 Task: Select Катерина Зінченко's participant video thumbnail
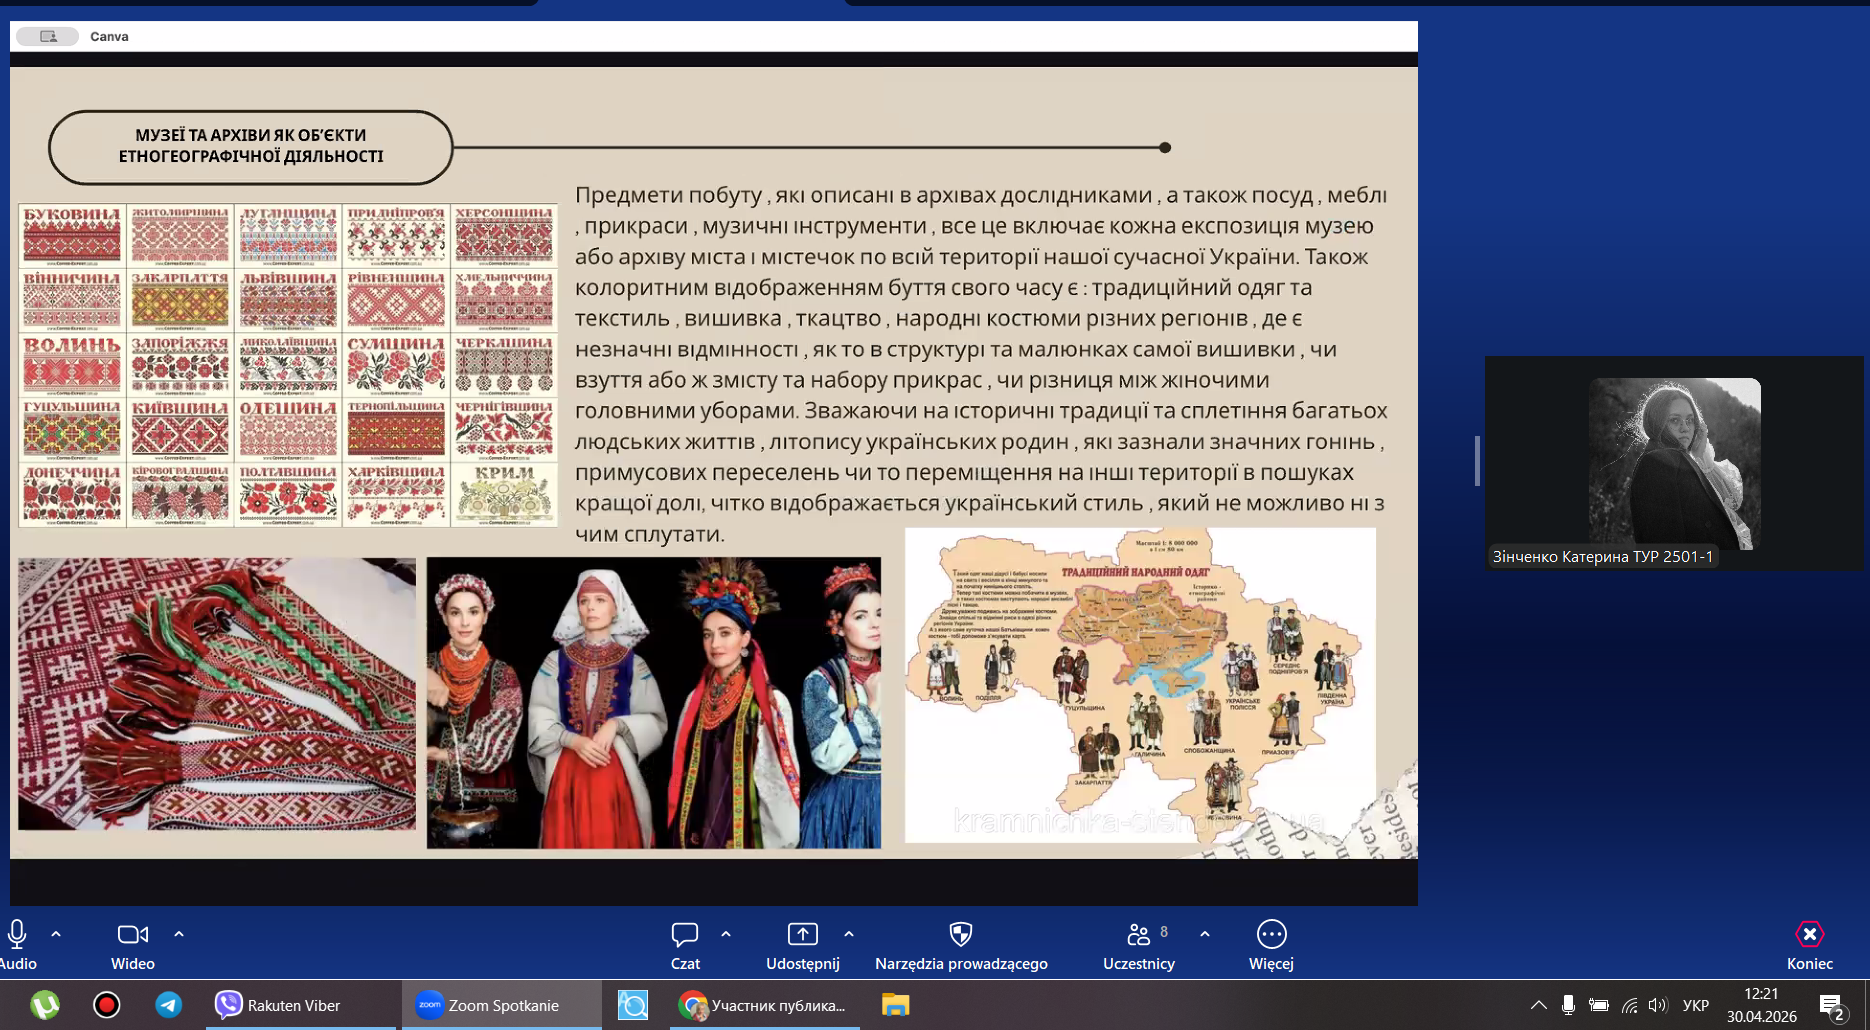pos(1675,464)
